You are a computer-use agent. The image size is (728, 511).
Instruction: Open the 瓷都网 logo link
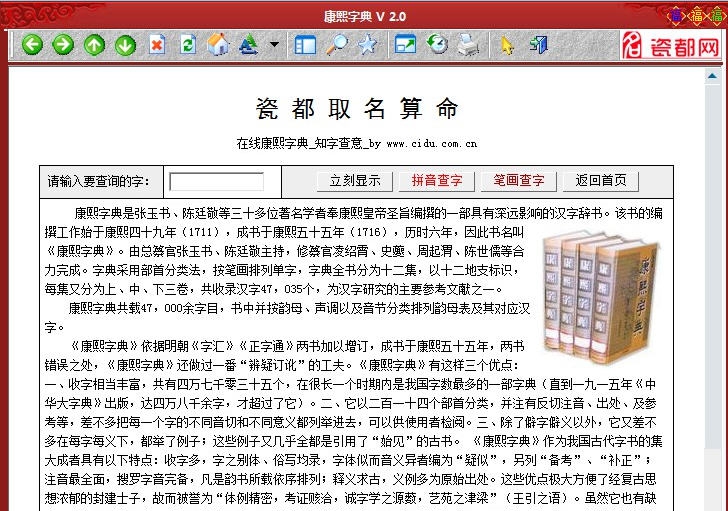[x=671, y=45]
